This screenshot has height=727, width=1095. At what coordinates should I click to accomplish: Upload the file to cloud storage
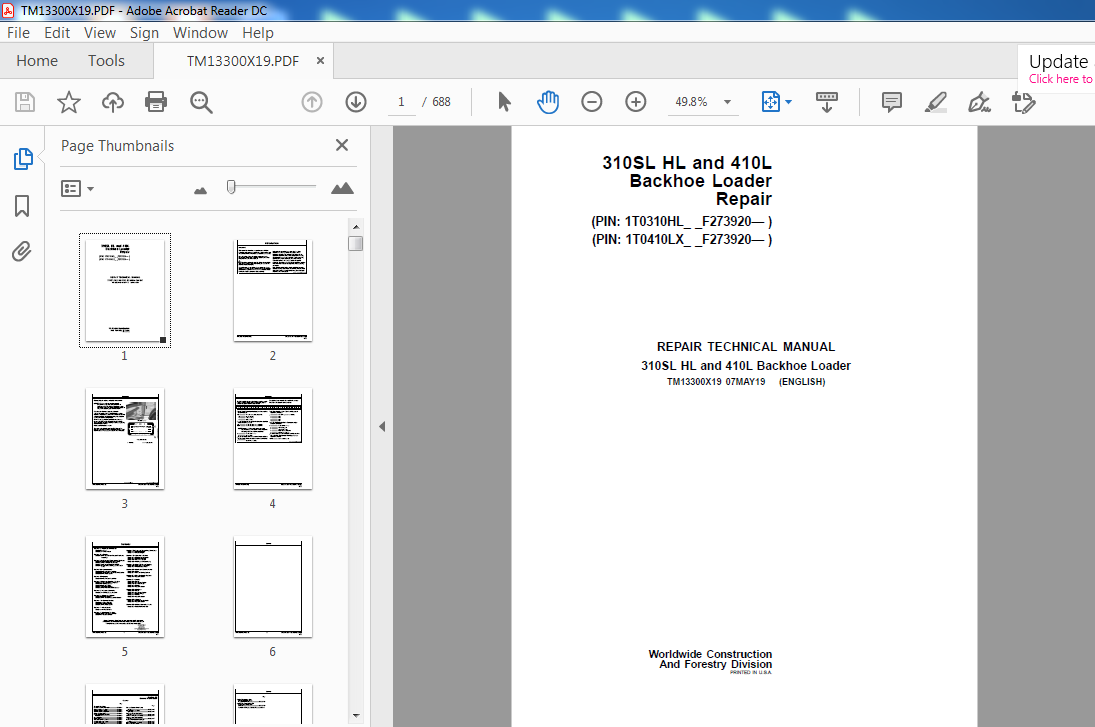click(x=112, y=102)
